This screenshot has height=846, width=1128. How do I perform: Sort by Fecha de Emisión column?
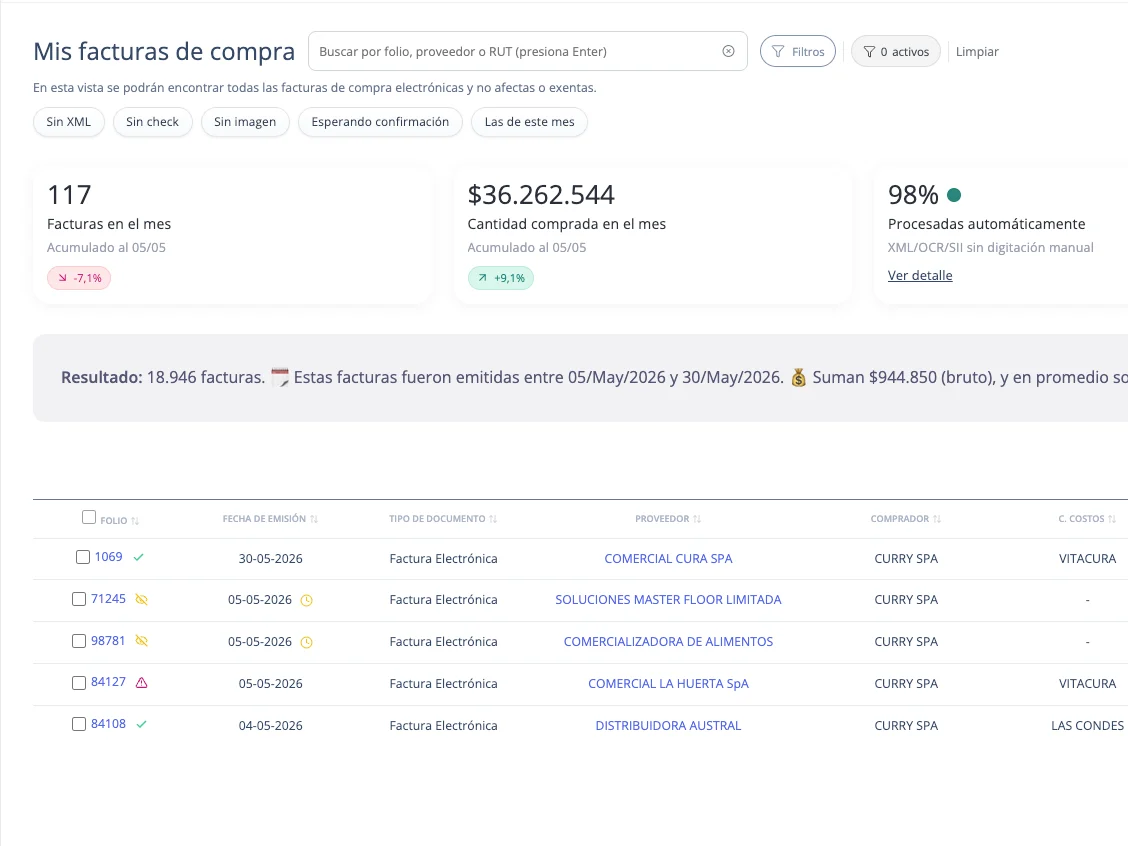pyautogui.click(x=314, y=519)
